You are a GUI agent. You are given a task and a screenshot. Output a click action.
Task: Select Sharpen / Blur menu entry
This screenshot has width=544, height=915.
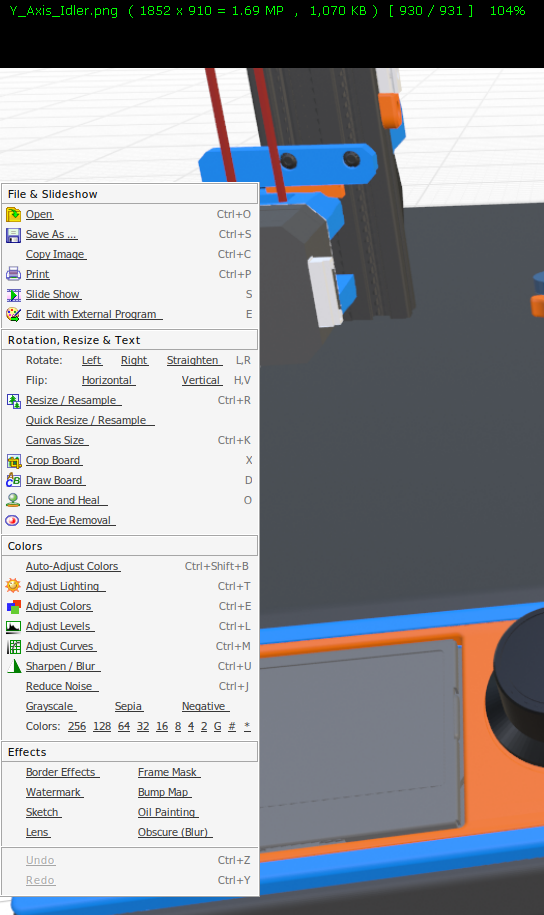(x=63, y=666)
